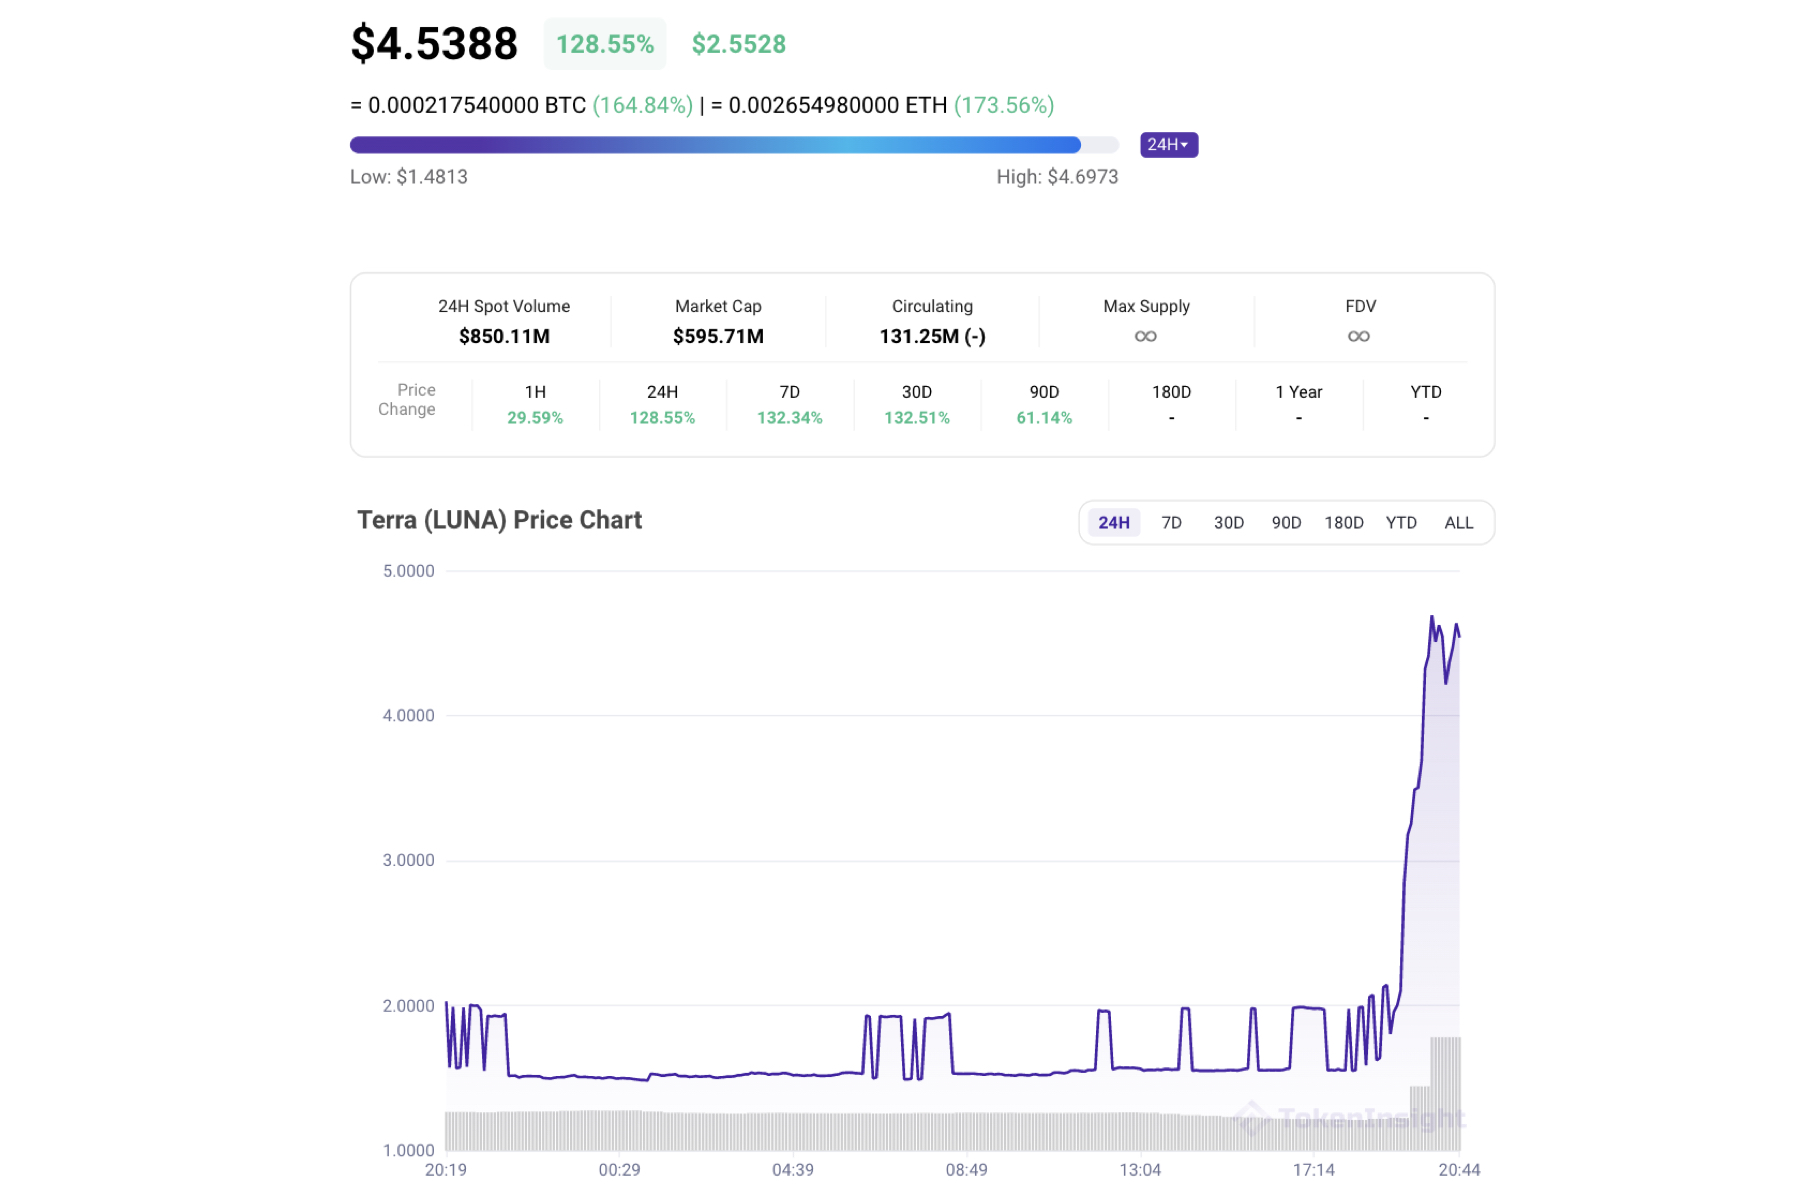Viewport: 1800px width, 1200px height.
Task: Click the $2.5528 price change value
Action: click(737, 43)
